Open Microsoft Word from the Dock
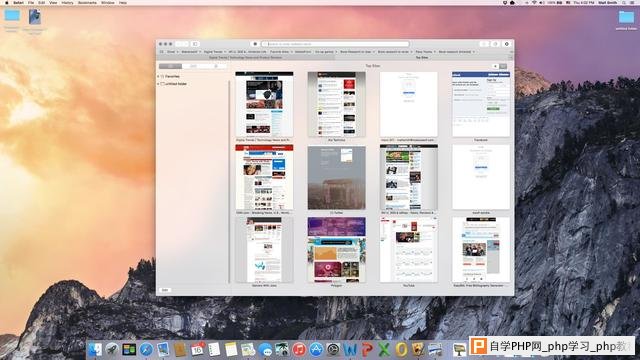Screen dimensions: 640x360 [350, 349]
